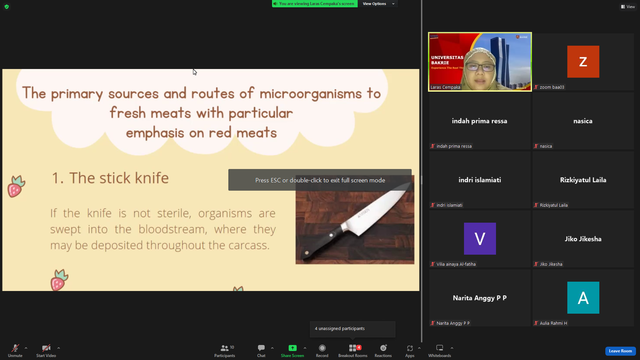640x360 pixels.
Task: Open Zoom Apps
Action: pyautogui.click(x=410, y=350)
